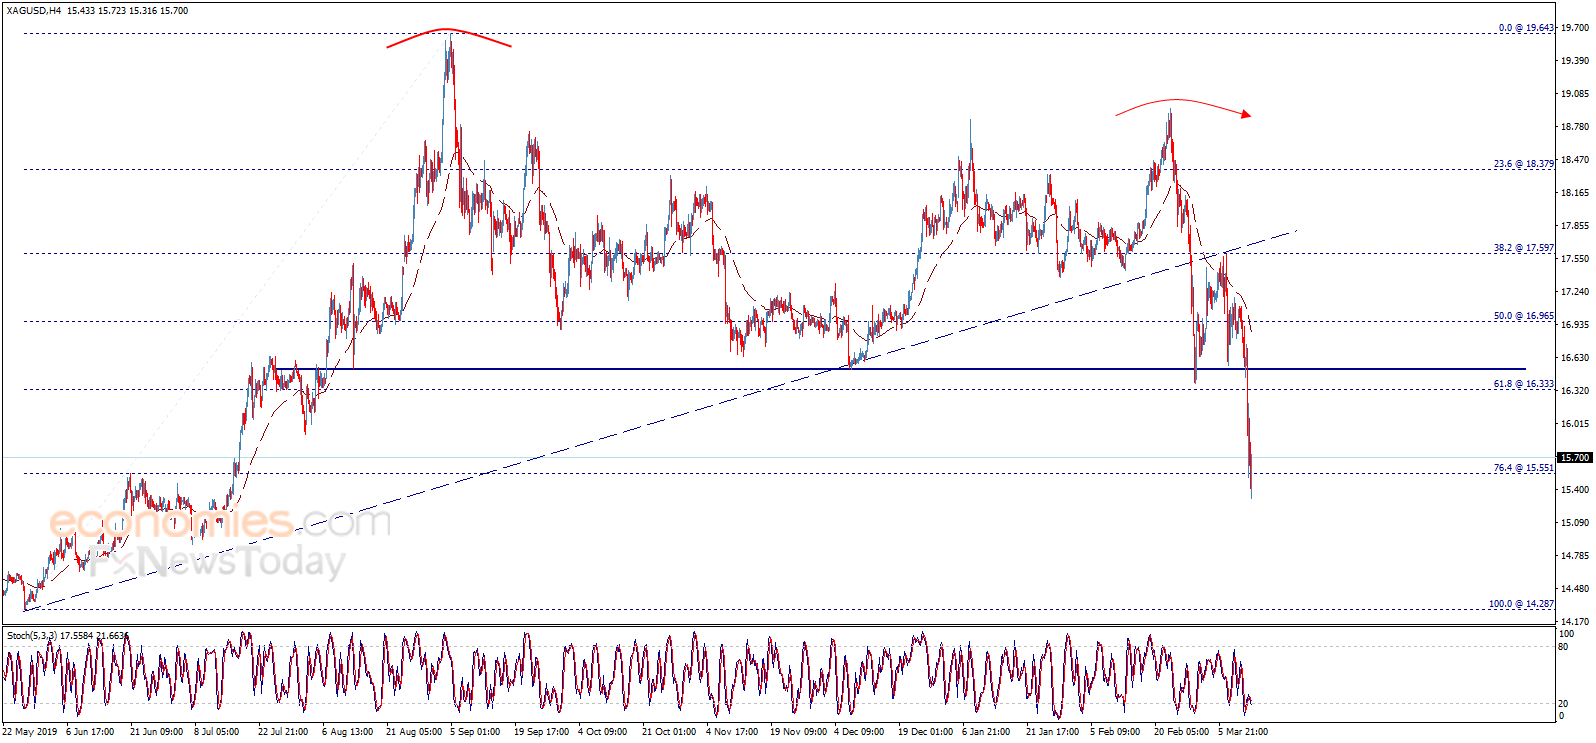Viewport: 1596px width, 743px height.
Task: Click the current price tag 15.700
Action: coord(1575,458)
